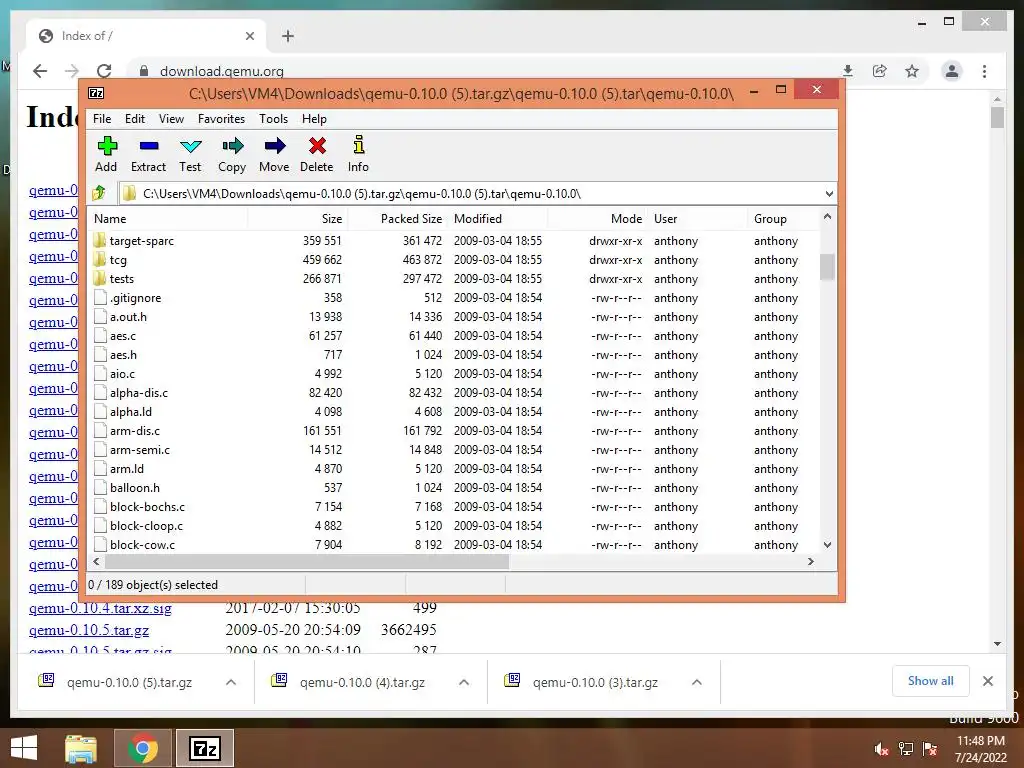Click 7-Zip horizontal scrollbar thumb
This screenshot has width=1024, height=768.
click(306, 562)
